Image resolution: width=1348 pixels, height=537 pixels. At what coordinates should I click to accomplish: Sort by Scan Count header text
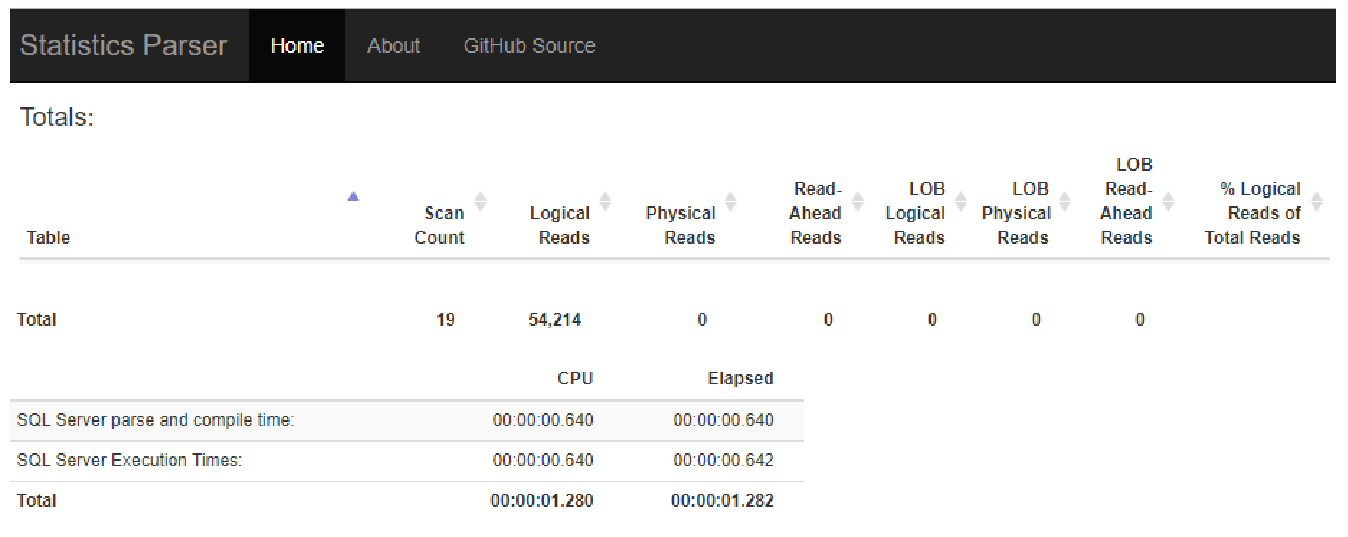tap(443, 225)
